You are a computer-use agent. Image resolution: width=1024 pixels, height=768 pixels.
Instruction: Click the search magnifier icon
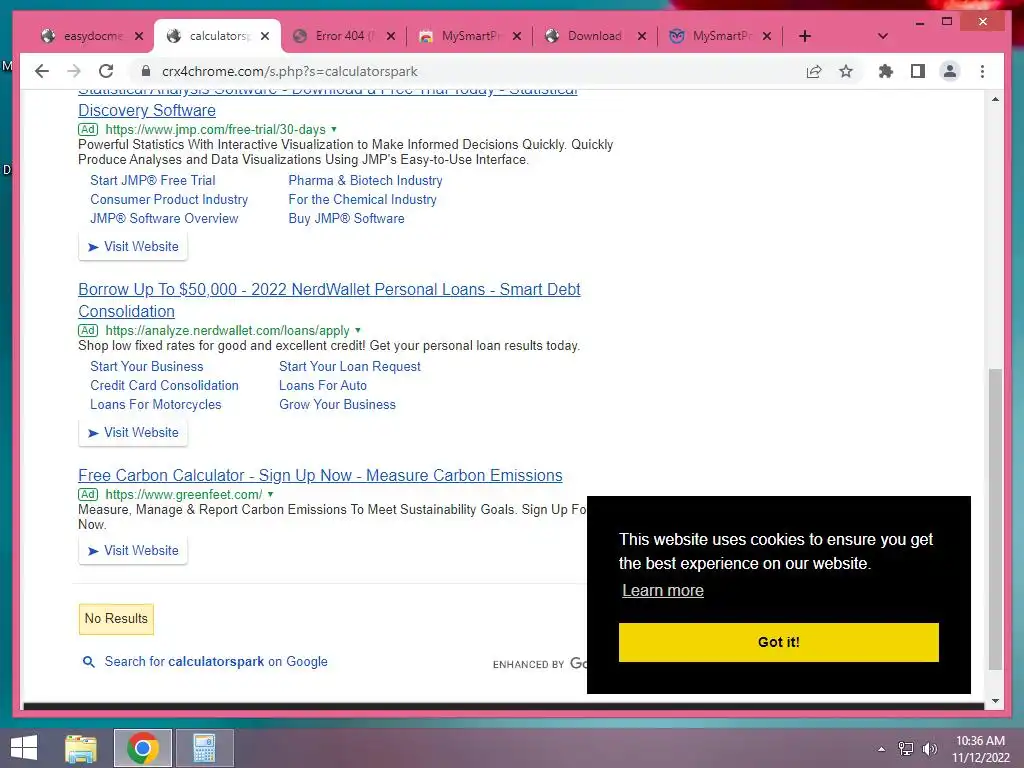click(88, 662)
